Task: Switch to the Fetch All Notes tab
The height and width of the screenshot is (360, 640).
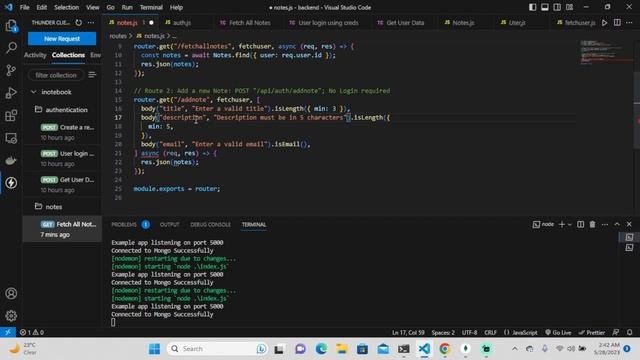Action: pos(249,22)
